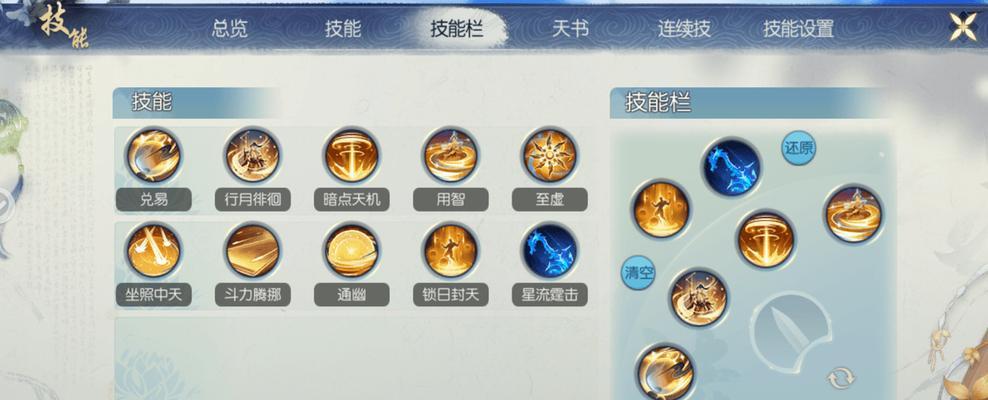
Task: Choose the 用智 skill icon in the skill list
Action: click(451, 155)
